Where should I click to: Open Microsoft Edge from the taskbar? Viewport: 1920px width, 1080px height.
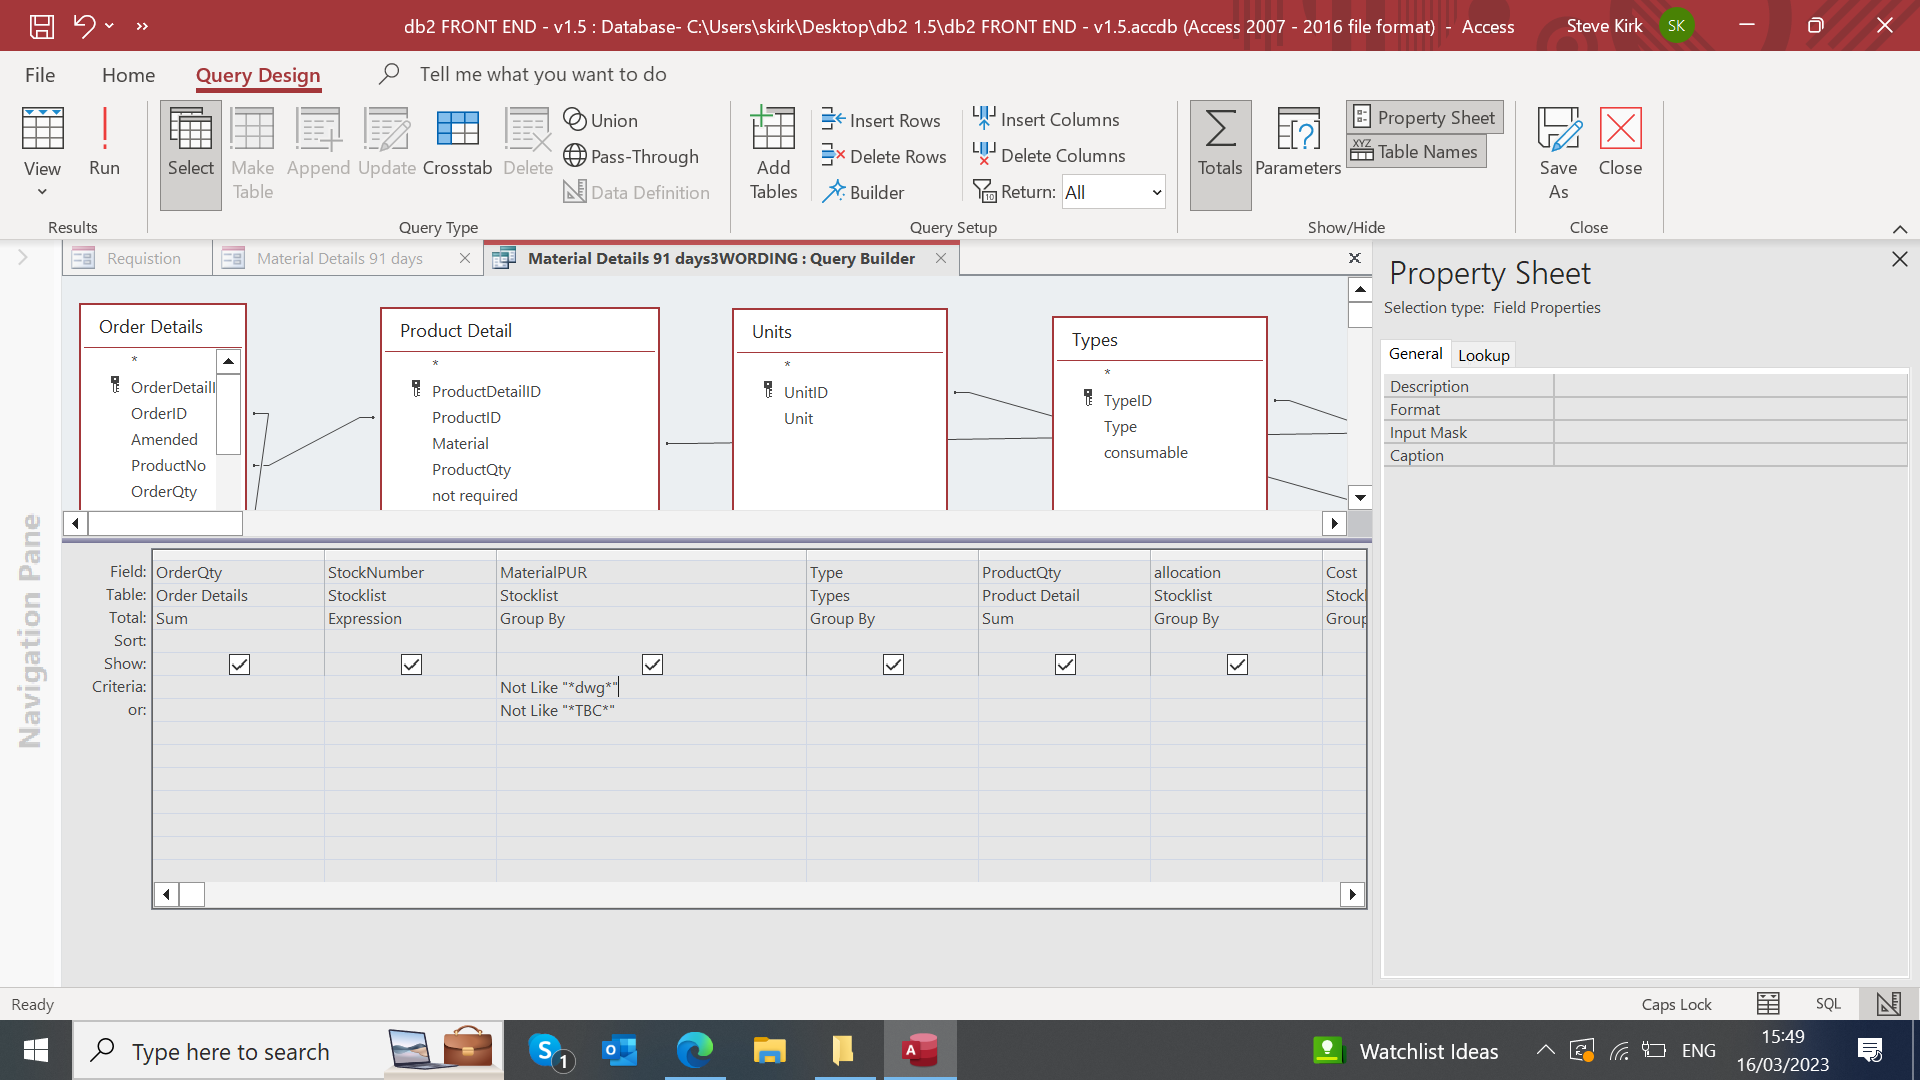(695, 1050)
